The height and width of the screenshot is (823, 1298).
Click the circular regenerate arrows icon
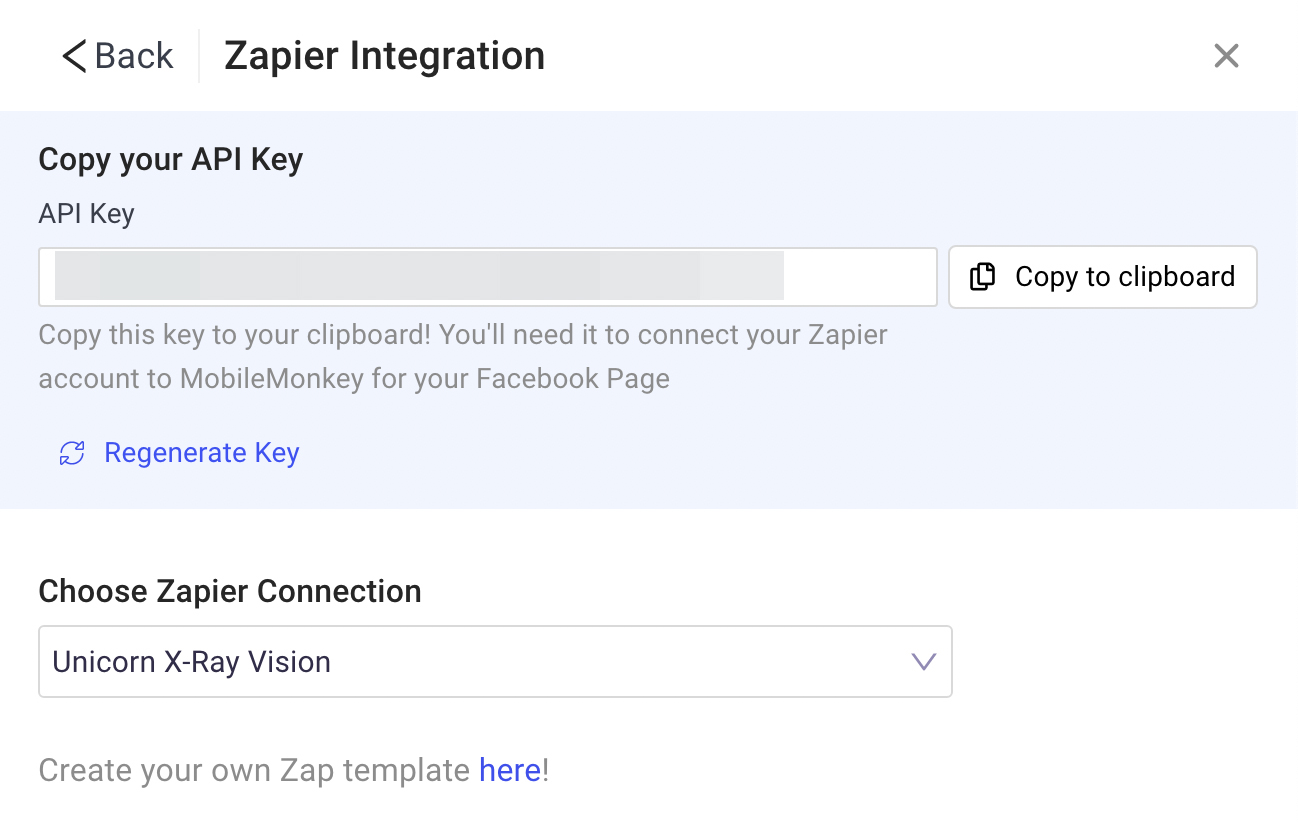[x=72, y=453]
